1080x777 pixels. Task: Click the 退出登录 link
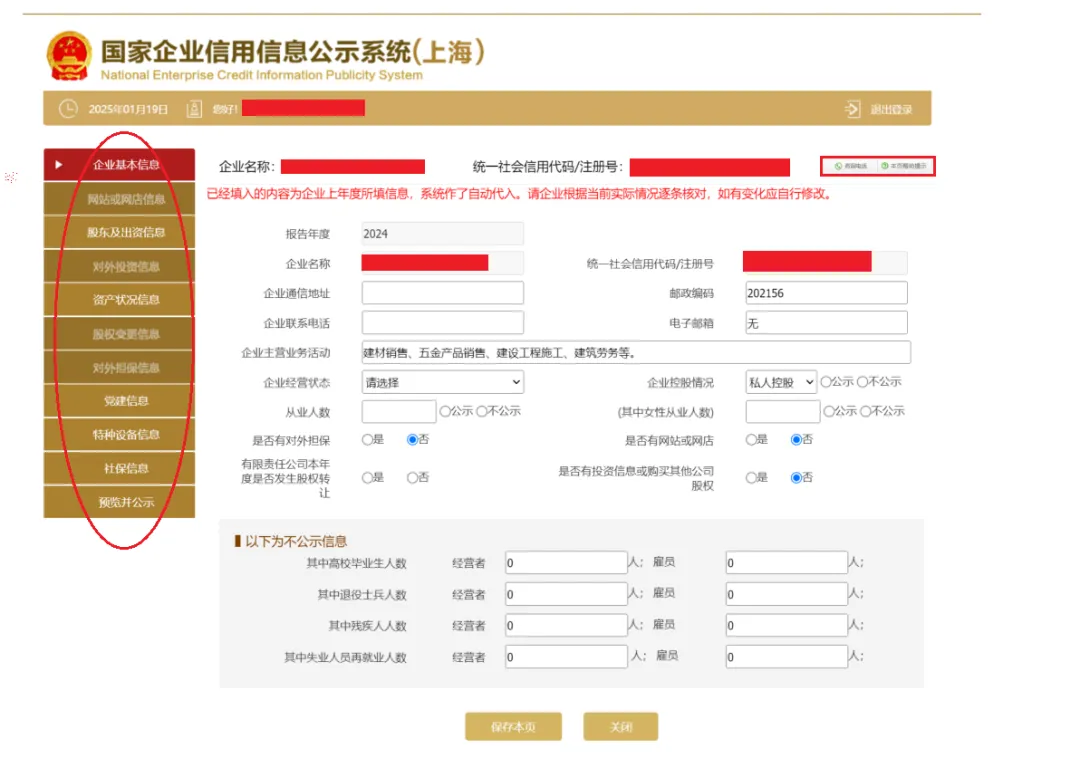click(891, 110)
